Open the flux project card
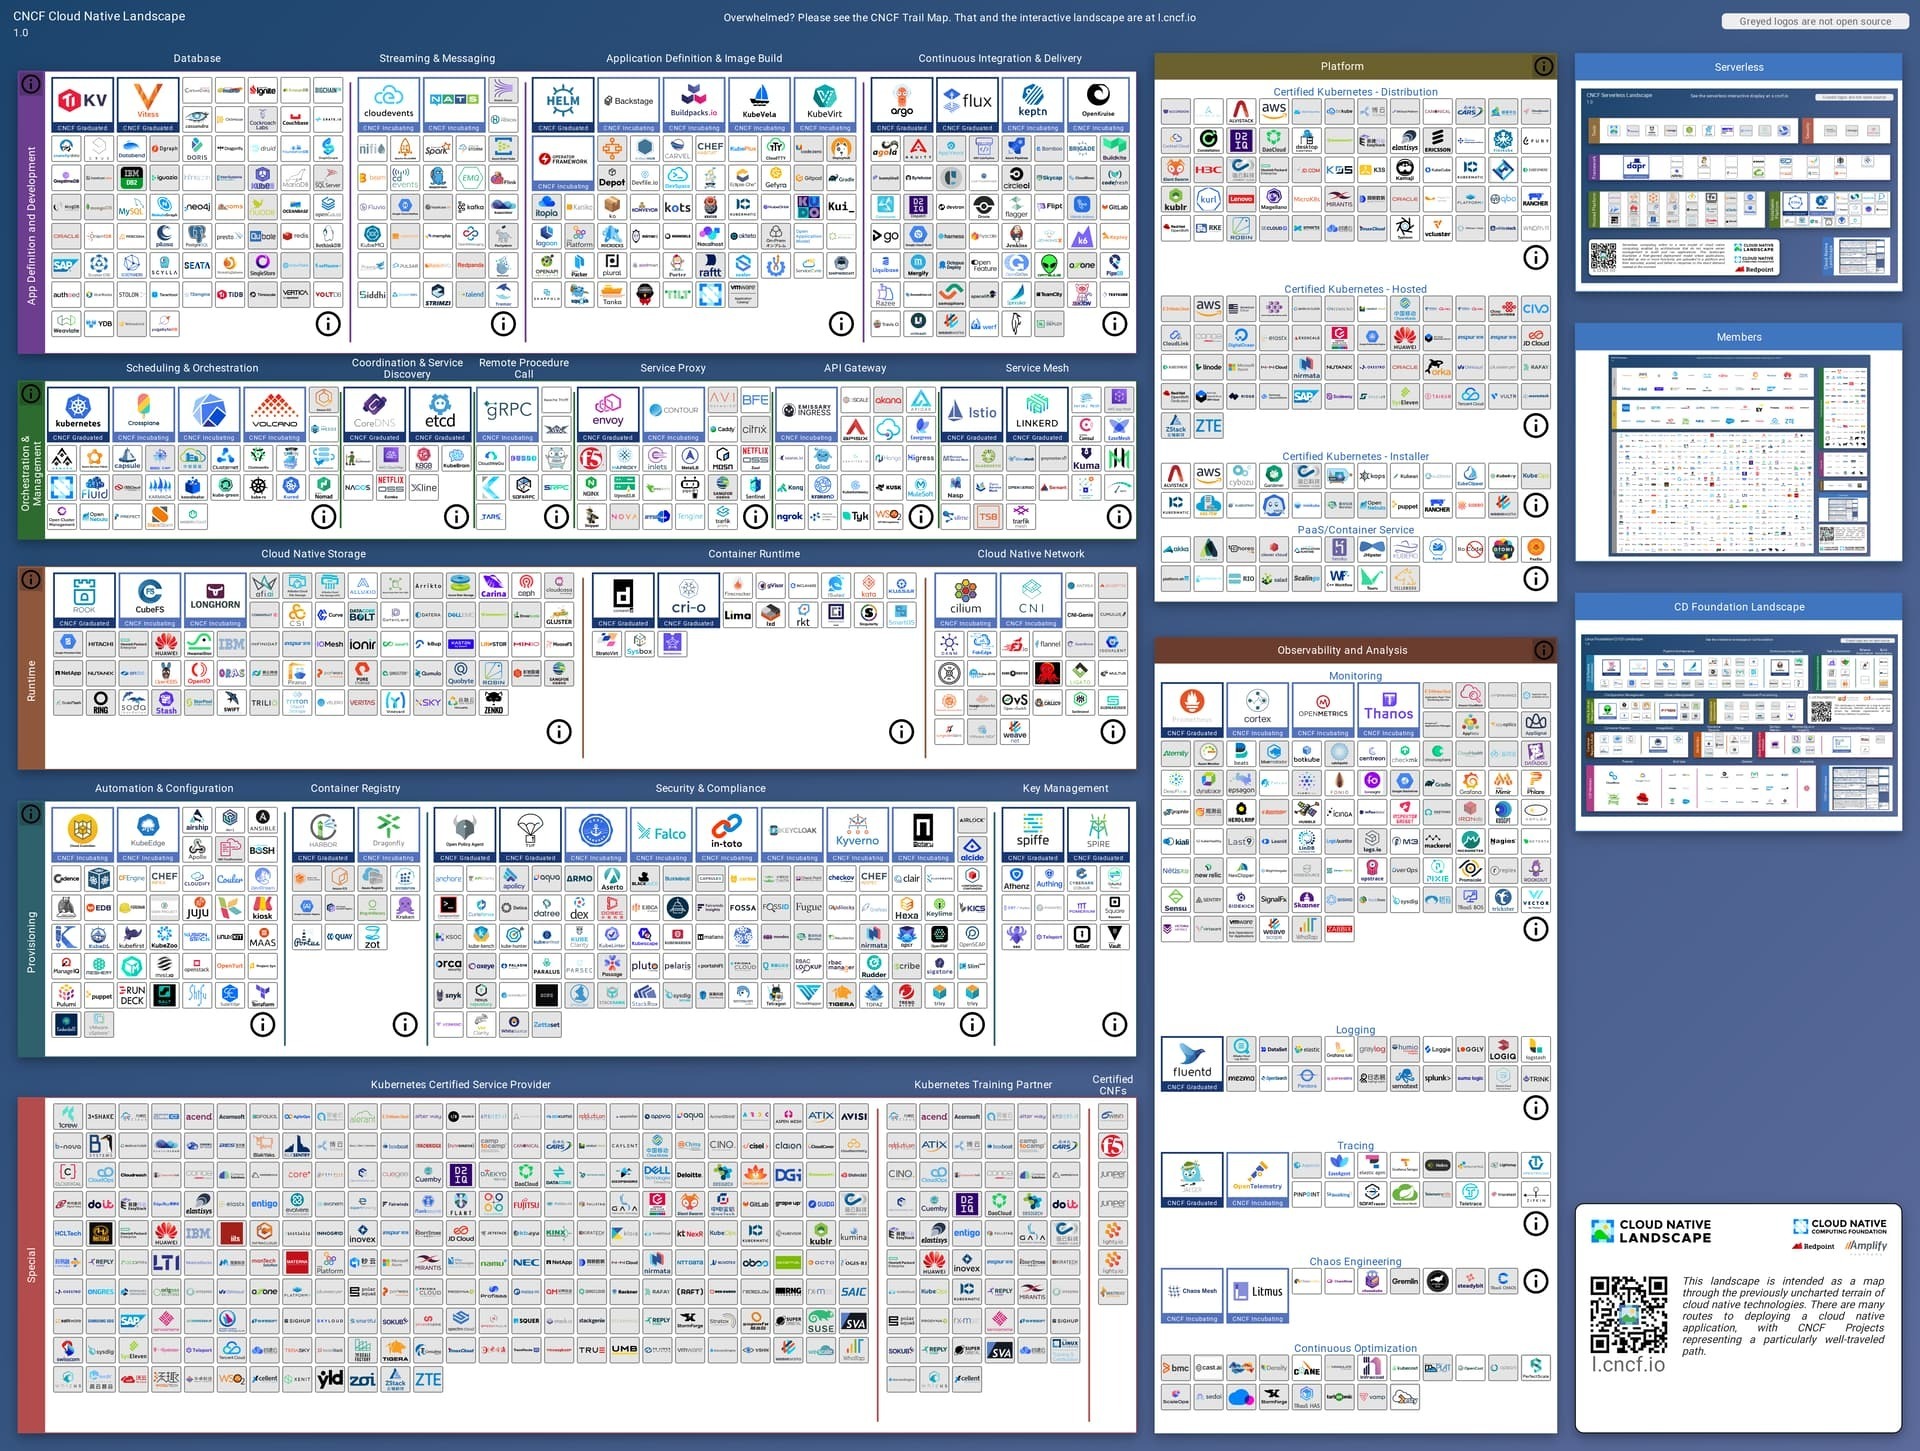 967,105
